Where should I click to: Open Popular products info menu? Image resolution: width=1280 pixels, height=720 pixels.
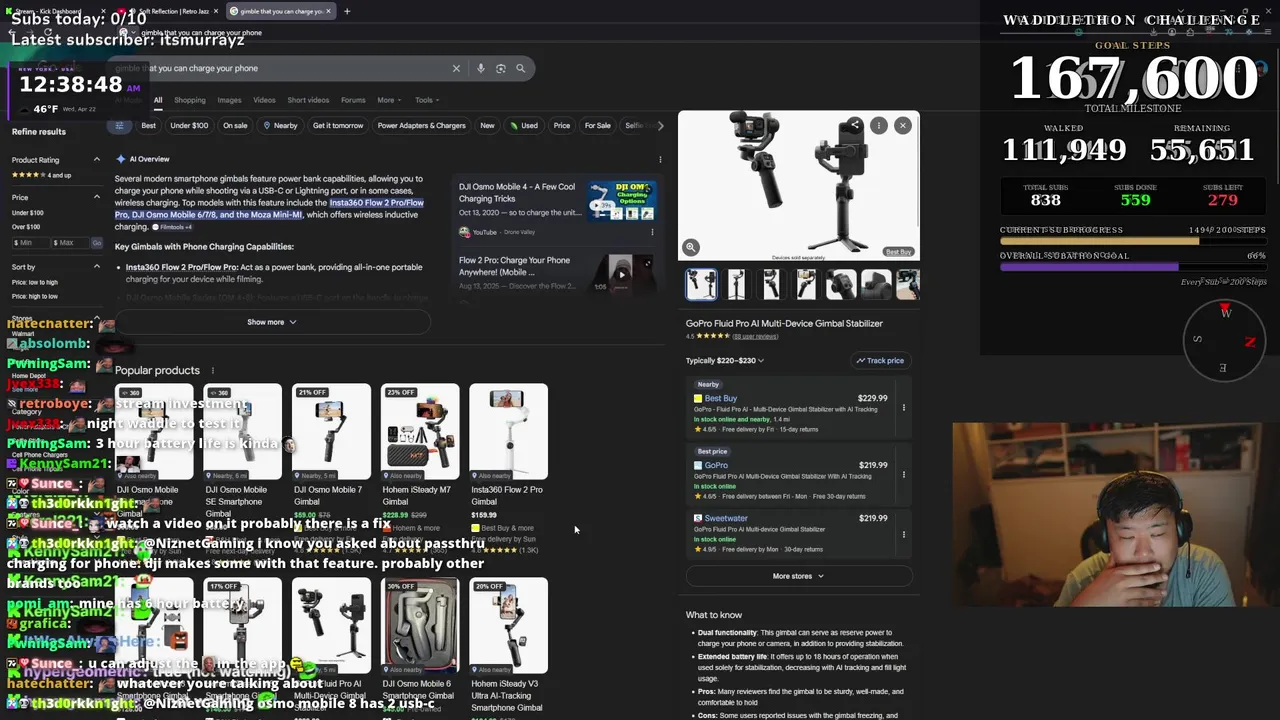coord(212,370)
